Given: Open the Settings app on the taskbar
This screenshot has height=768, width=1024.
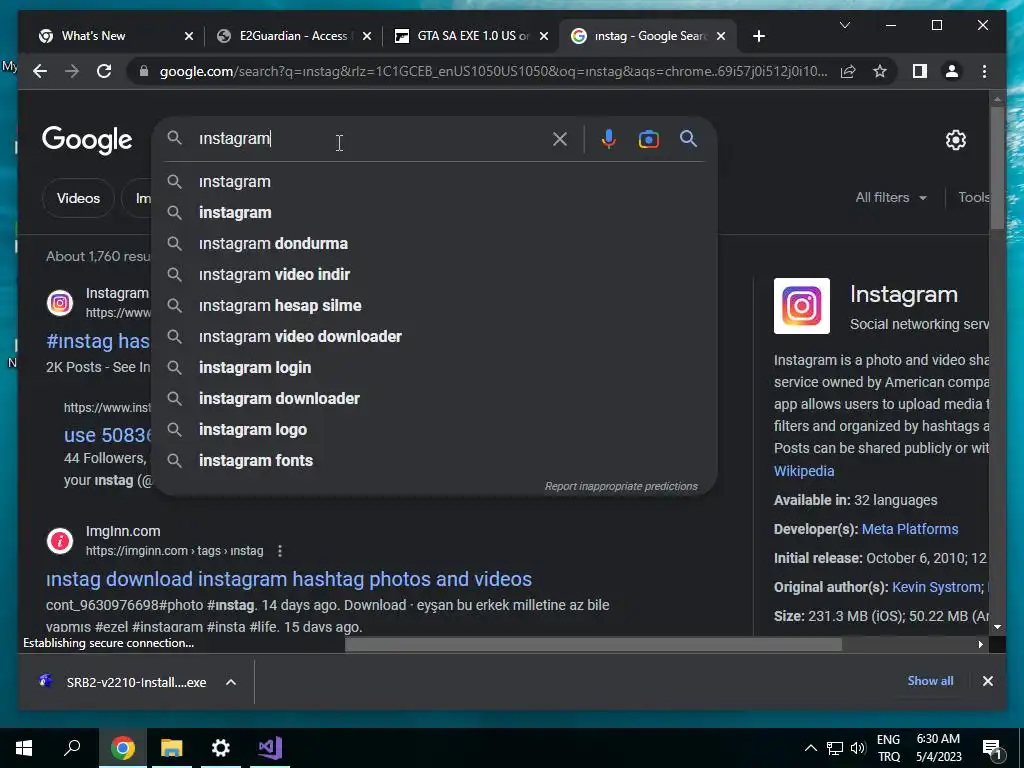Looking at the screenshot, I should coord(220,748).
